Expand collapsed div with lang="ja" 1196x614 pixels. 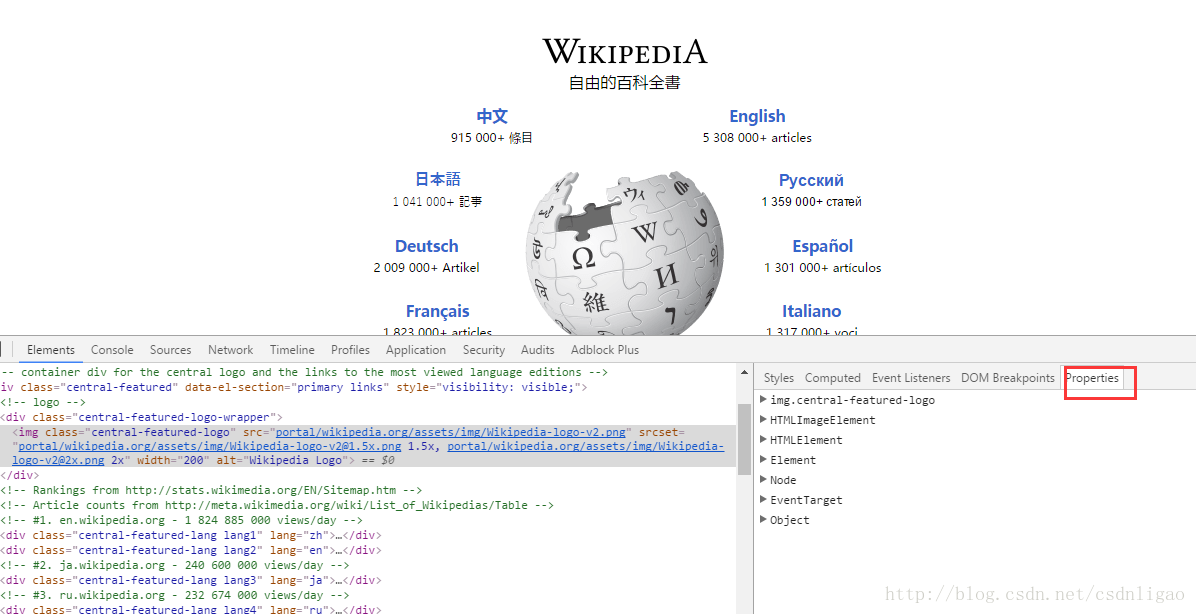(191, 580)
